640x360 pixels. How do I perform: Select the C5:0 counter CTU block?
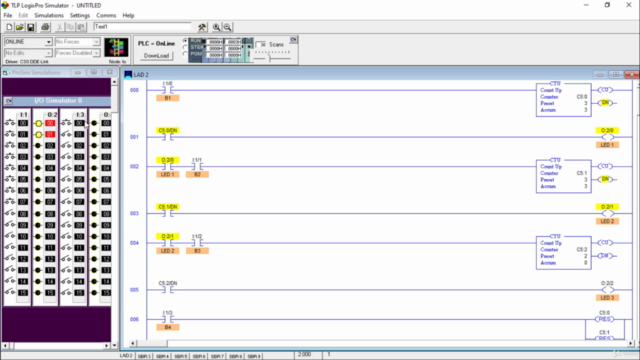tap(564, 100)
